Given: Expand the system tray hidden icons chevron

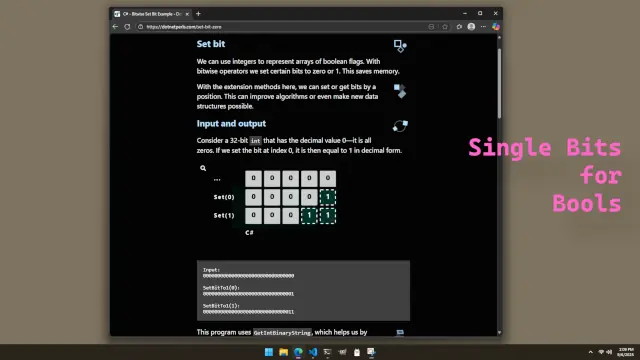Looking at the screenshot, I should (590, 352).
